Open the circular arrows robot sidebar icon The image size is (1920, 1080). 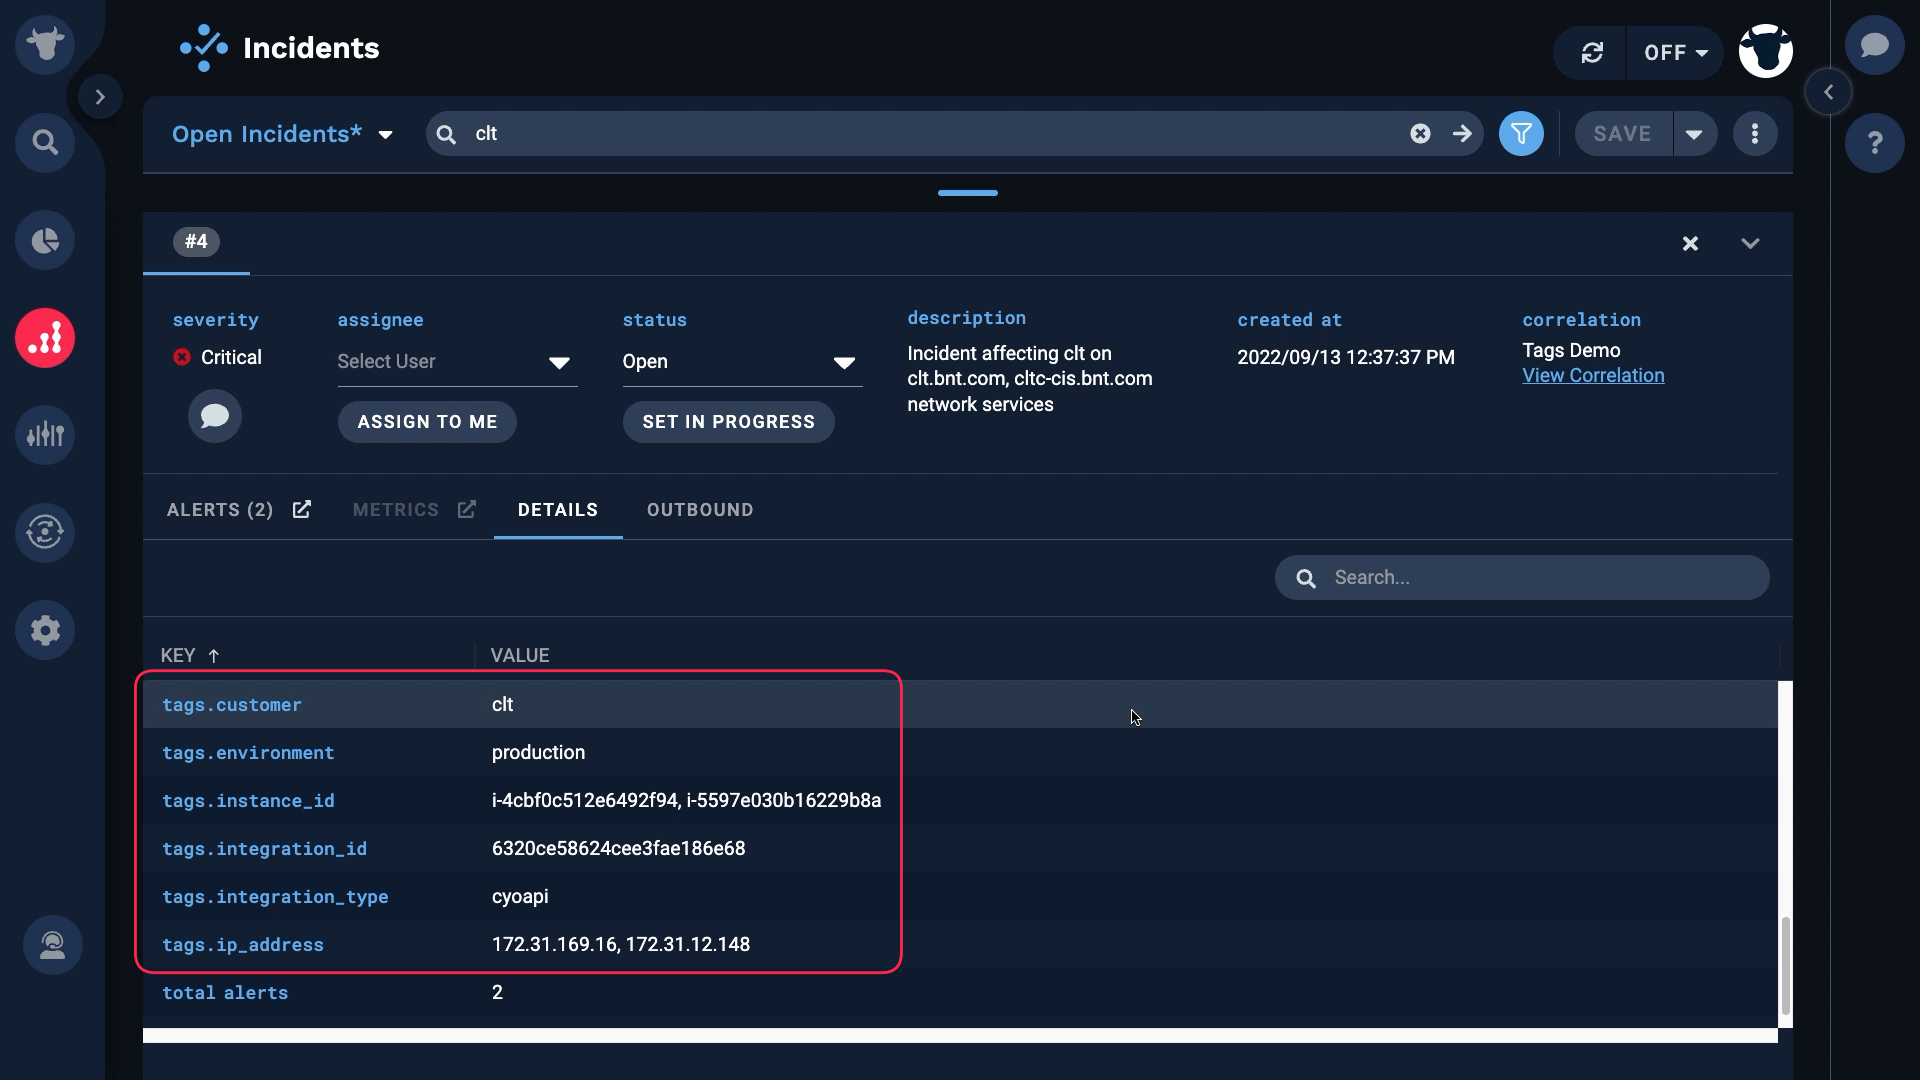click(x=45, y=532)
